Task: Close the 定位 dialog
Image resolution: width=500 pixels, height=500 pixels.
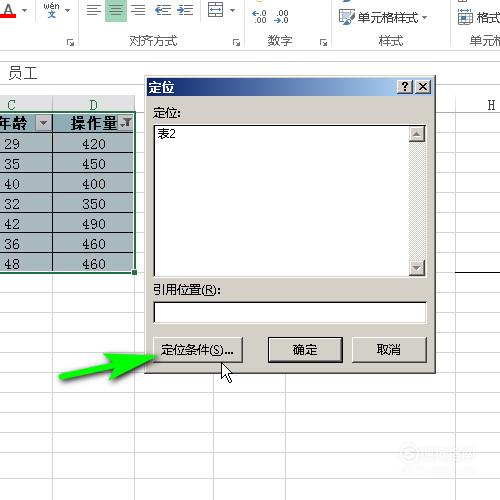Action: pyautogui.click(x=423, y=87)
